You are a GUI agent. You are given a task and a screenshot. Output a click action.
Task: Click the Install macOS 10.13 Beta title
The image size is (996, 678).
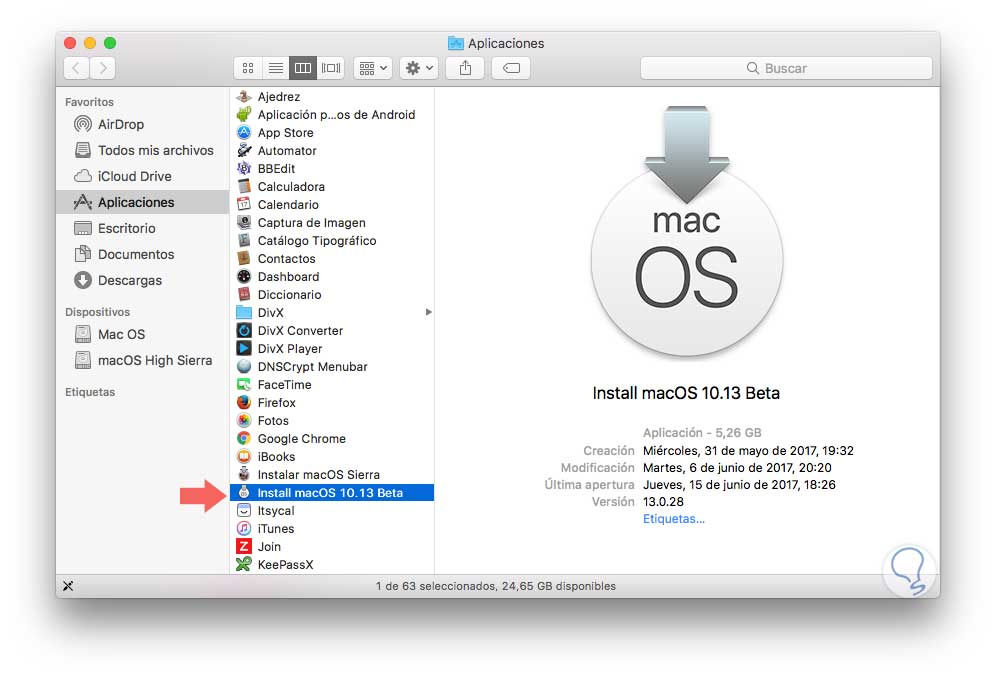tap(686, 393)
